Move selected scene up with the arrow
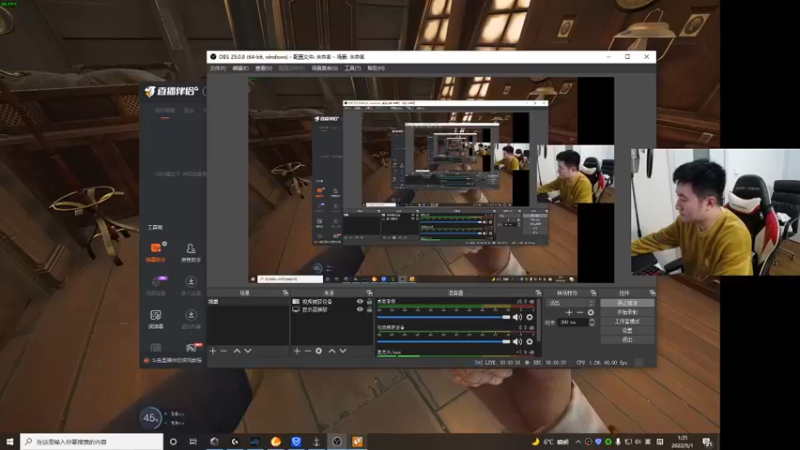The image size is (800, 450). pyautogui.click(x=237, y=351)
